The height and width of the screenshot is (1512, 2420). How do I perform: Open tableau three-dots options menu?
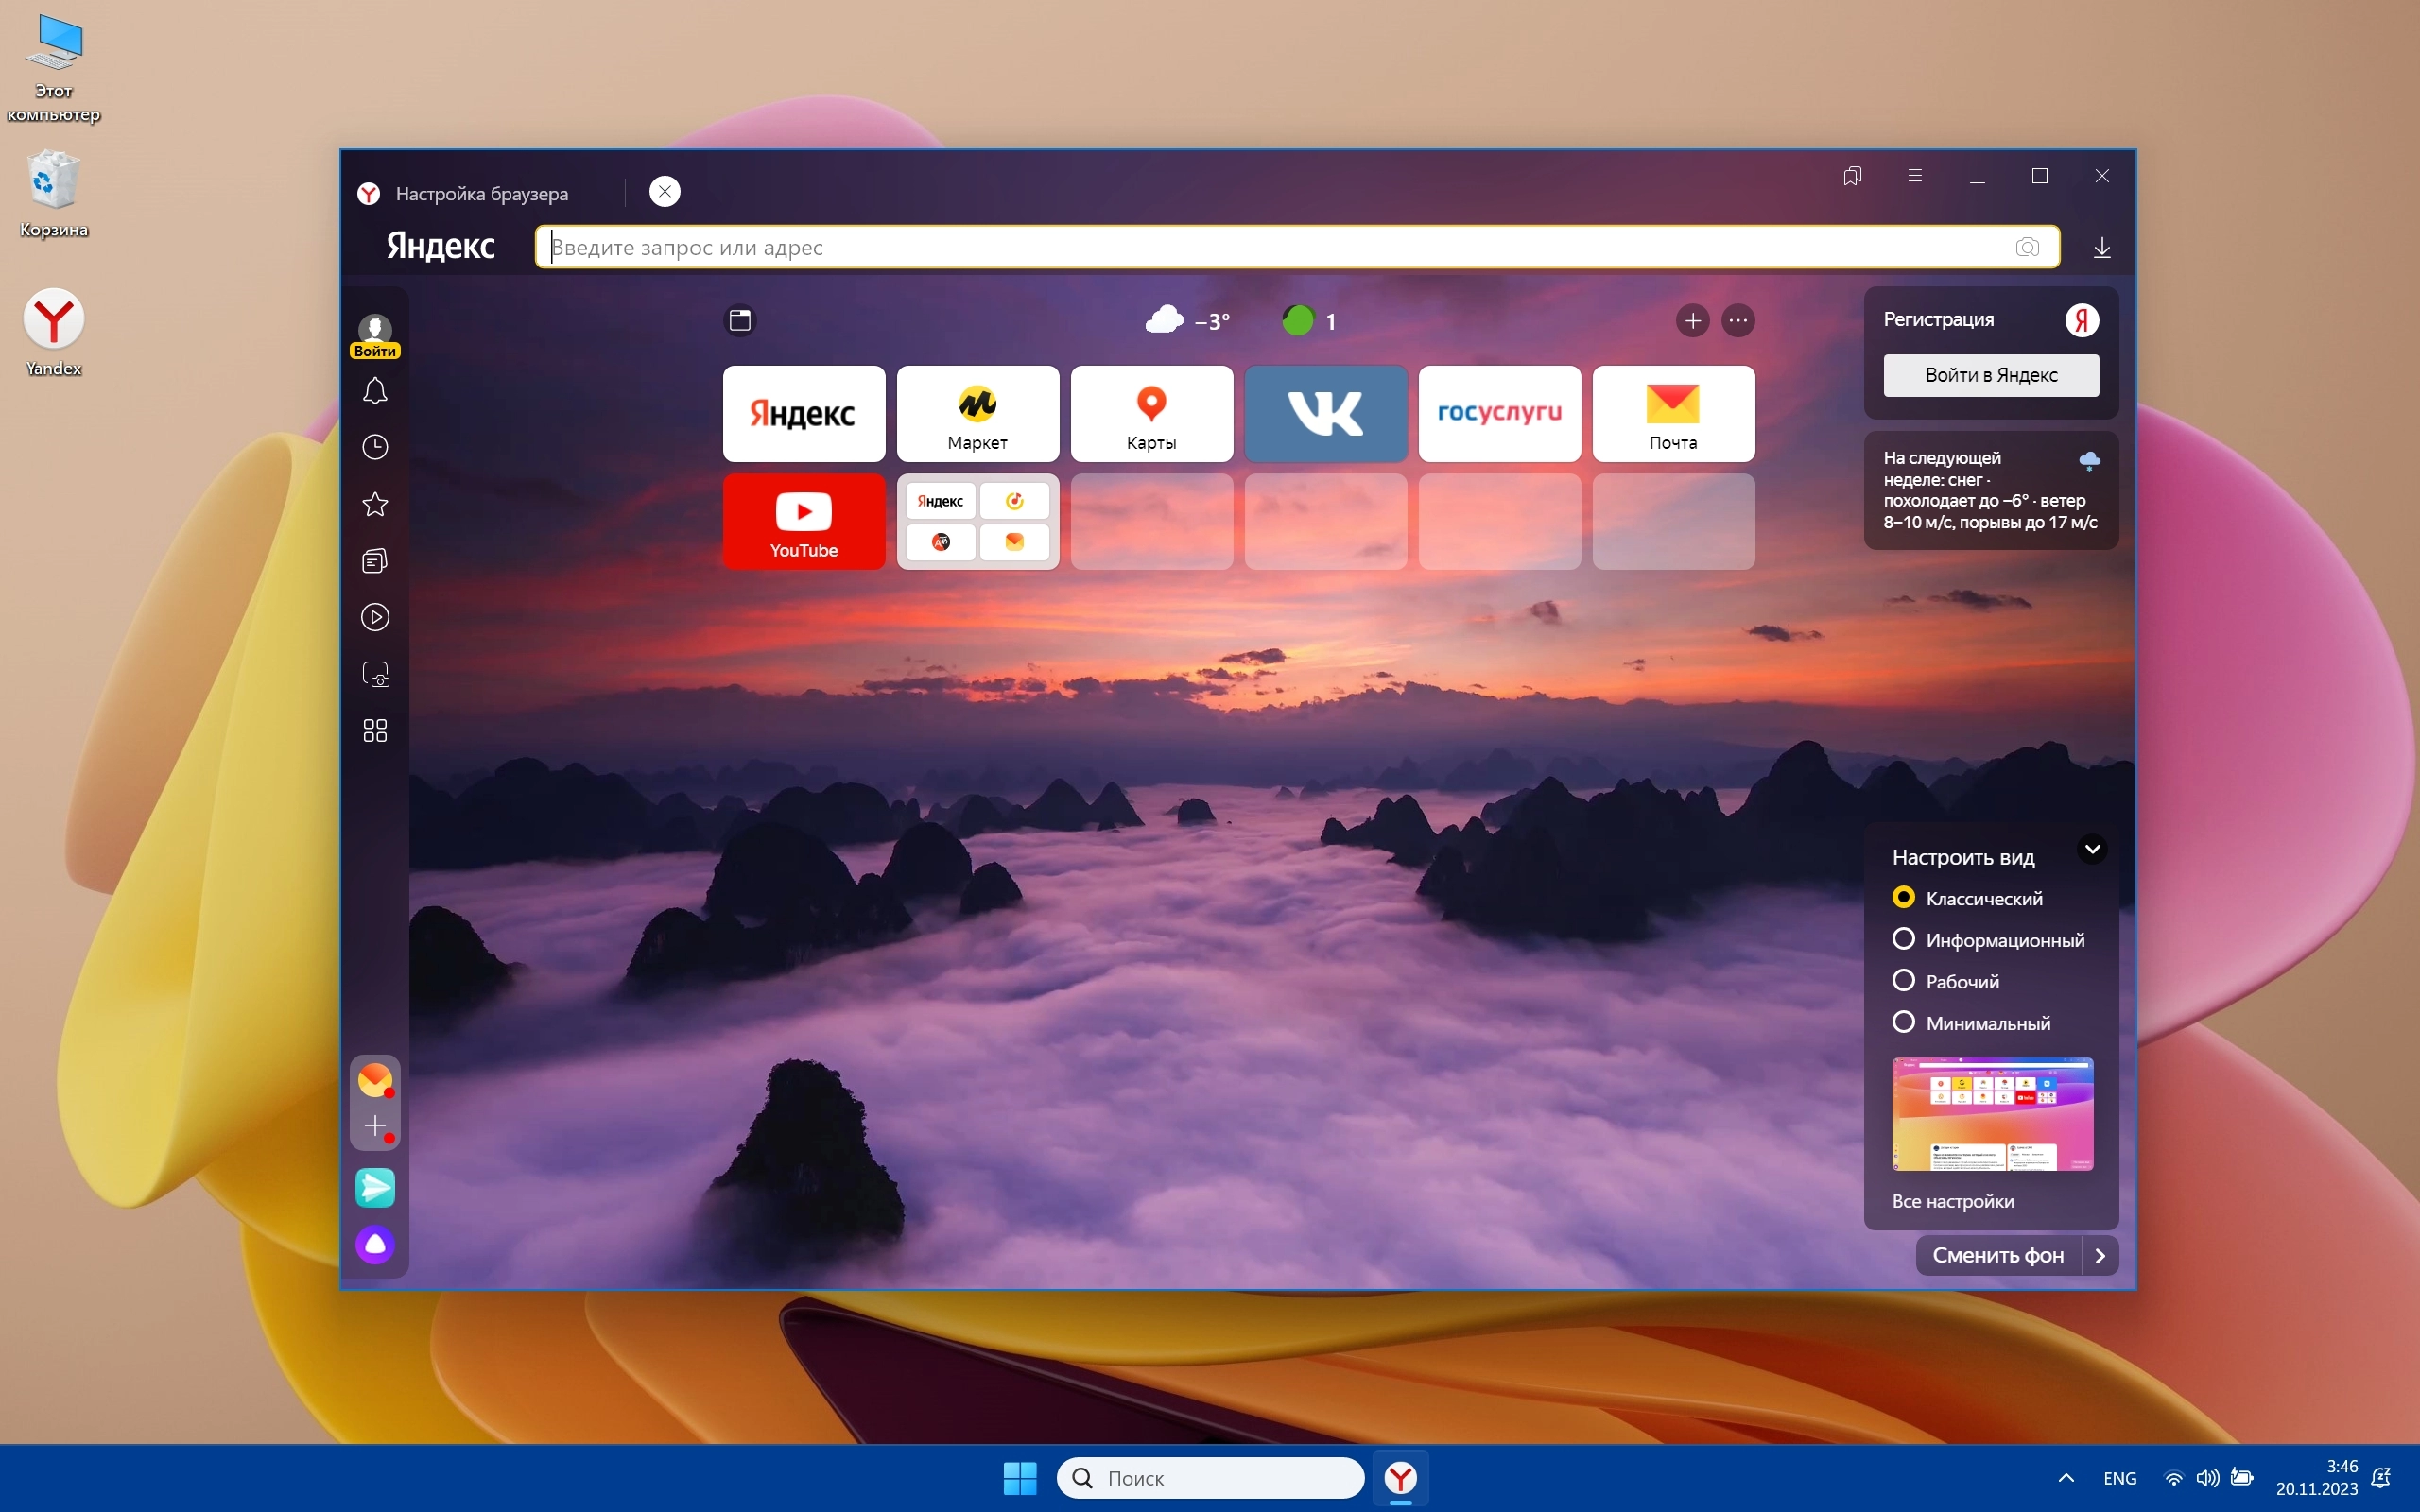pos(1738,321)
